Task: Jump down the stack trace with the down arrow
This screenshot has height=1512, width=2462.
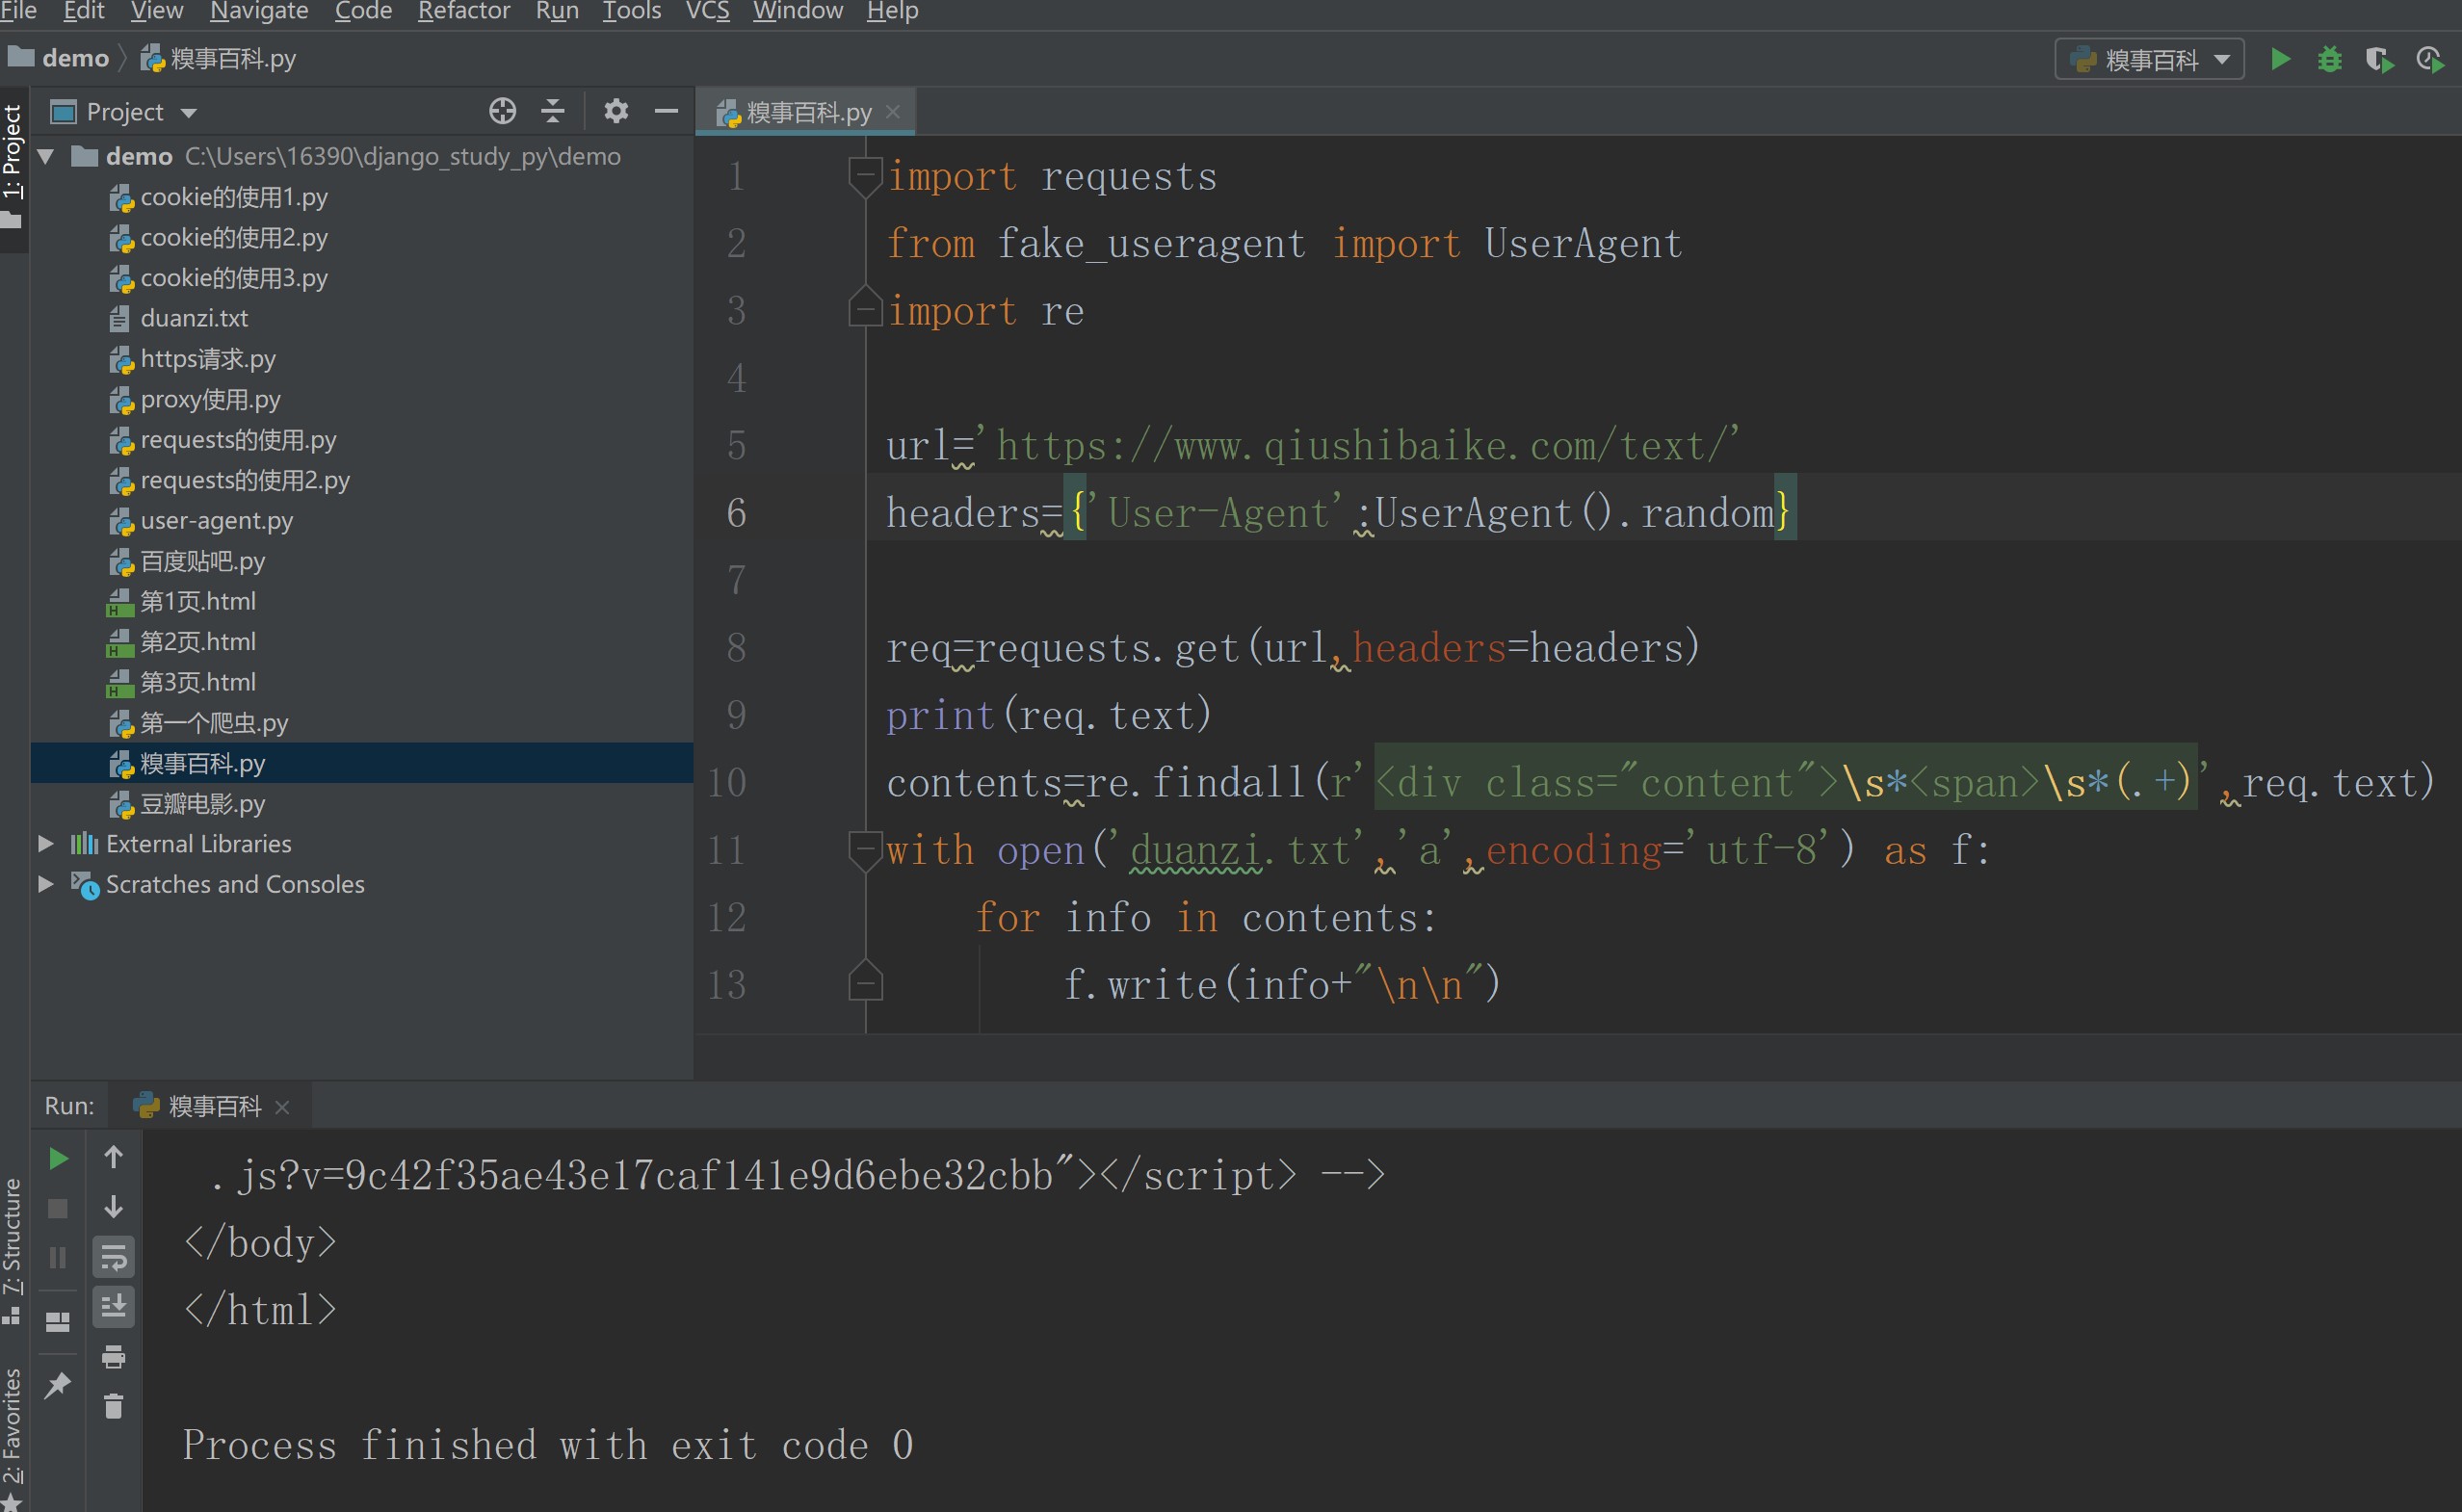Action: coord(114,1207)
